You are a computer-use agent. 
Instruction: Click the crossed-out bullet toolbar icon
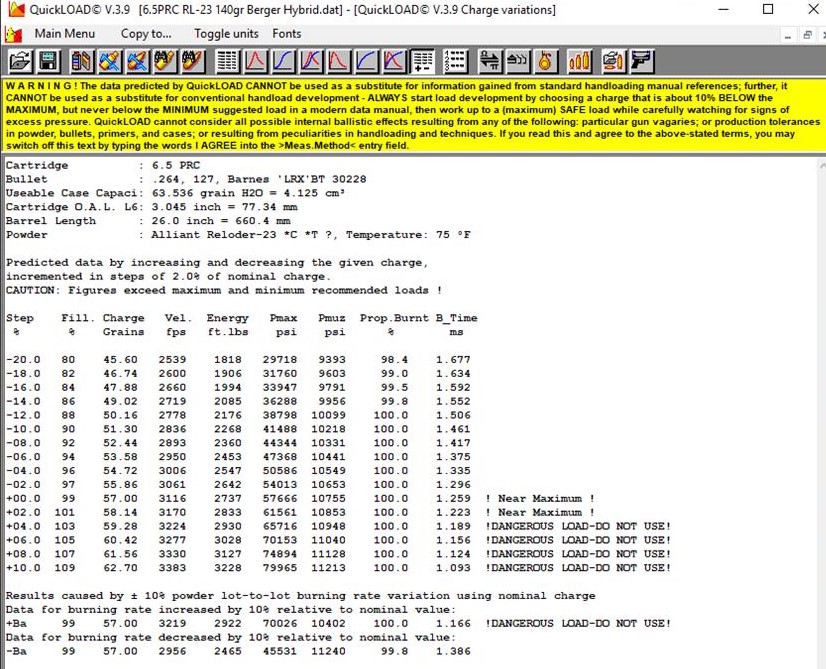point(137,61)
